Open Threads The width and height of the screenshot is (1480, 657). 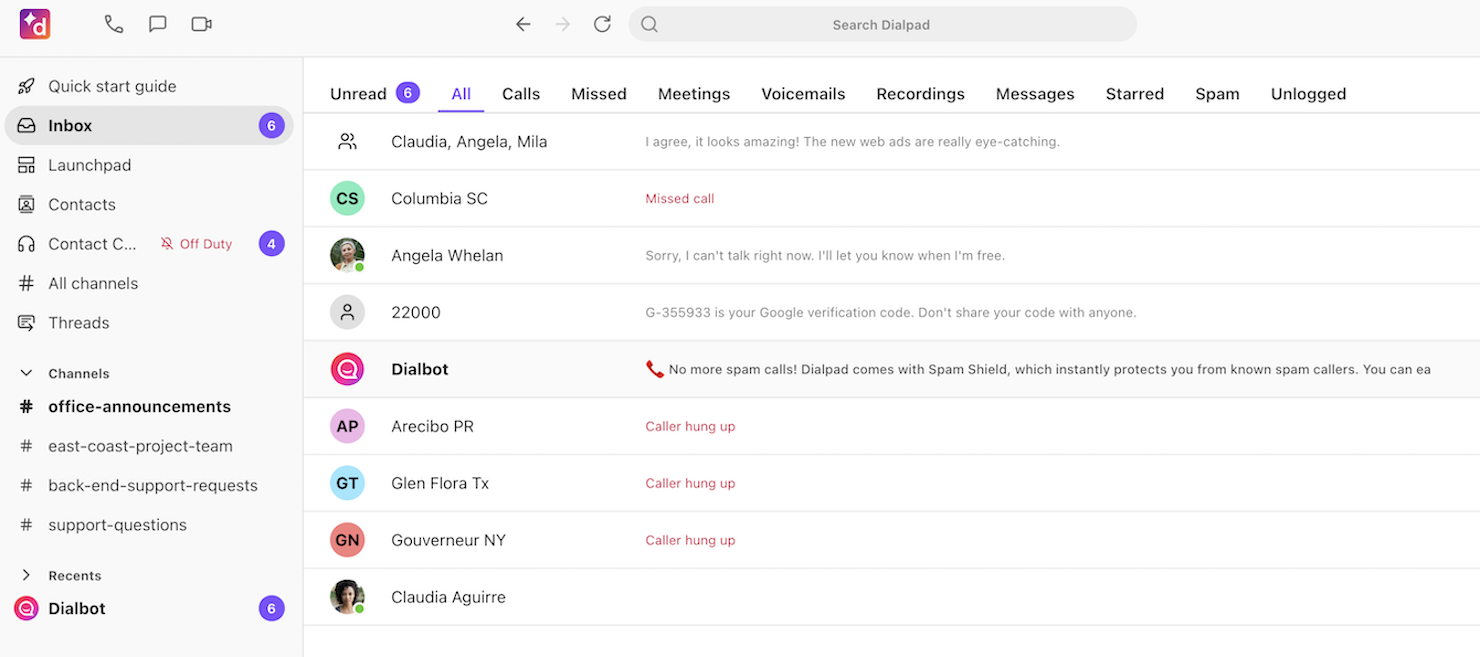pyautogui.click(x=78, y=322)
